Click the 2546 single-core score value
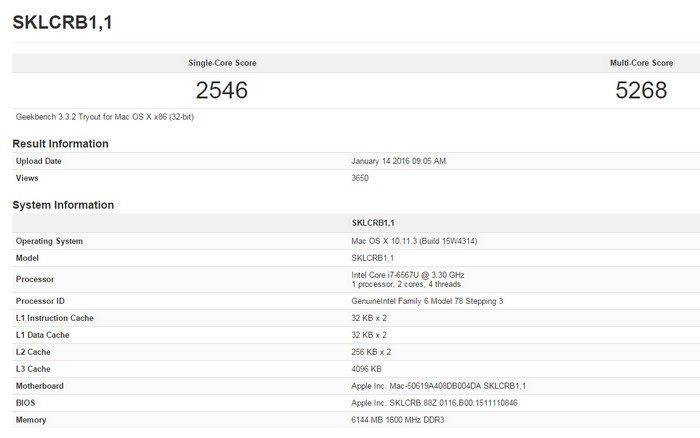 click(221, 90)
